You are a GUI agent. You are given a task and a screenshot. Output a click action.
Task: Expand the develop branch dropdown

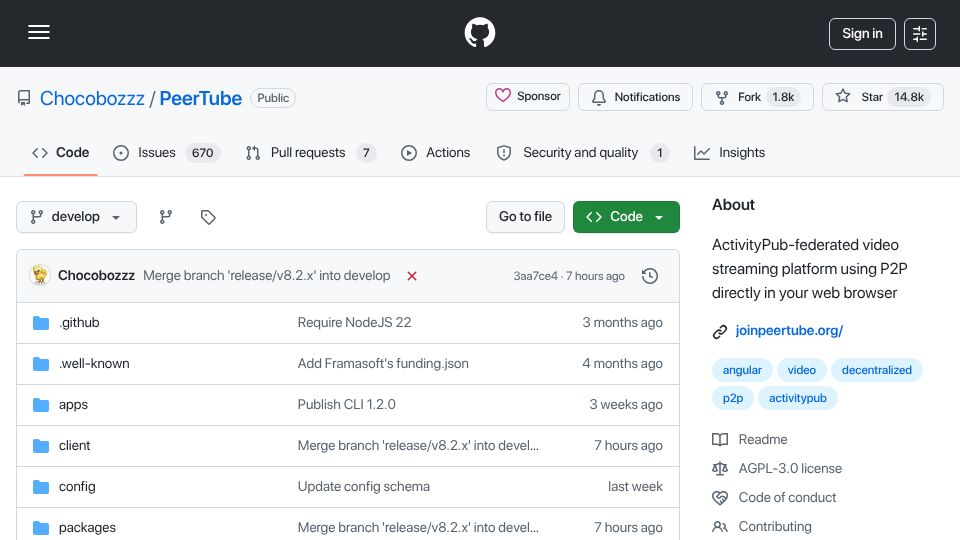point(77,217)
